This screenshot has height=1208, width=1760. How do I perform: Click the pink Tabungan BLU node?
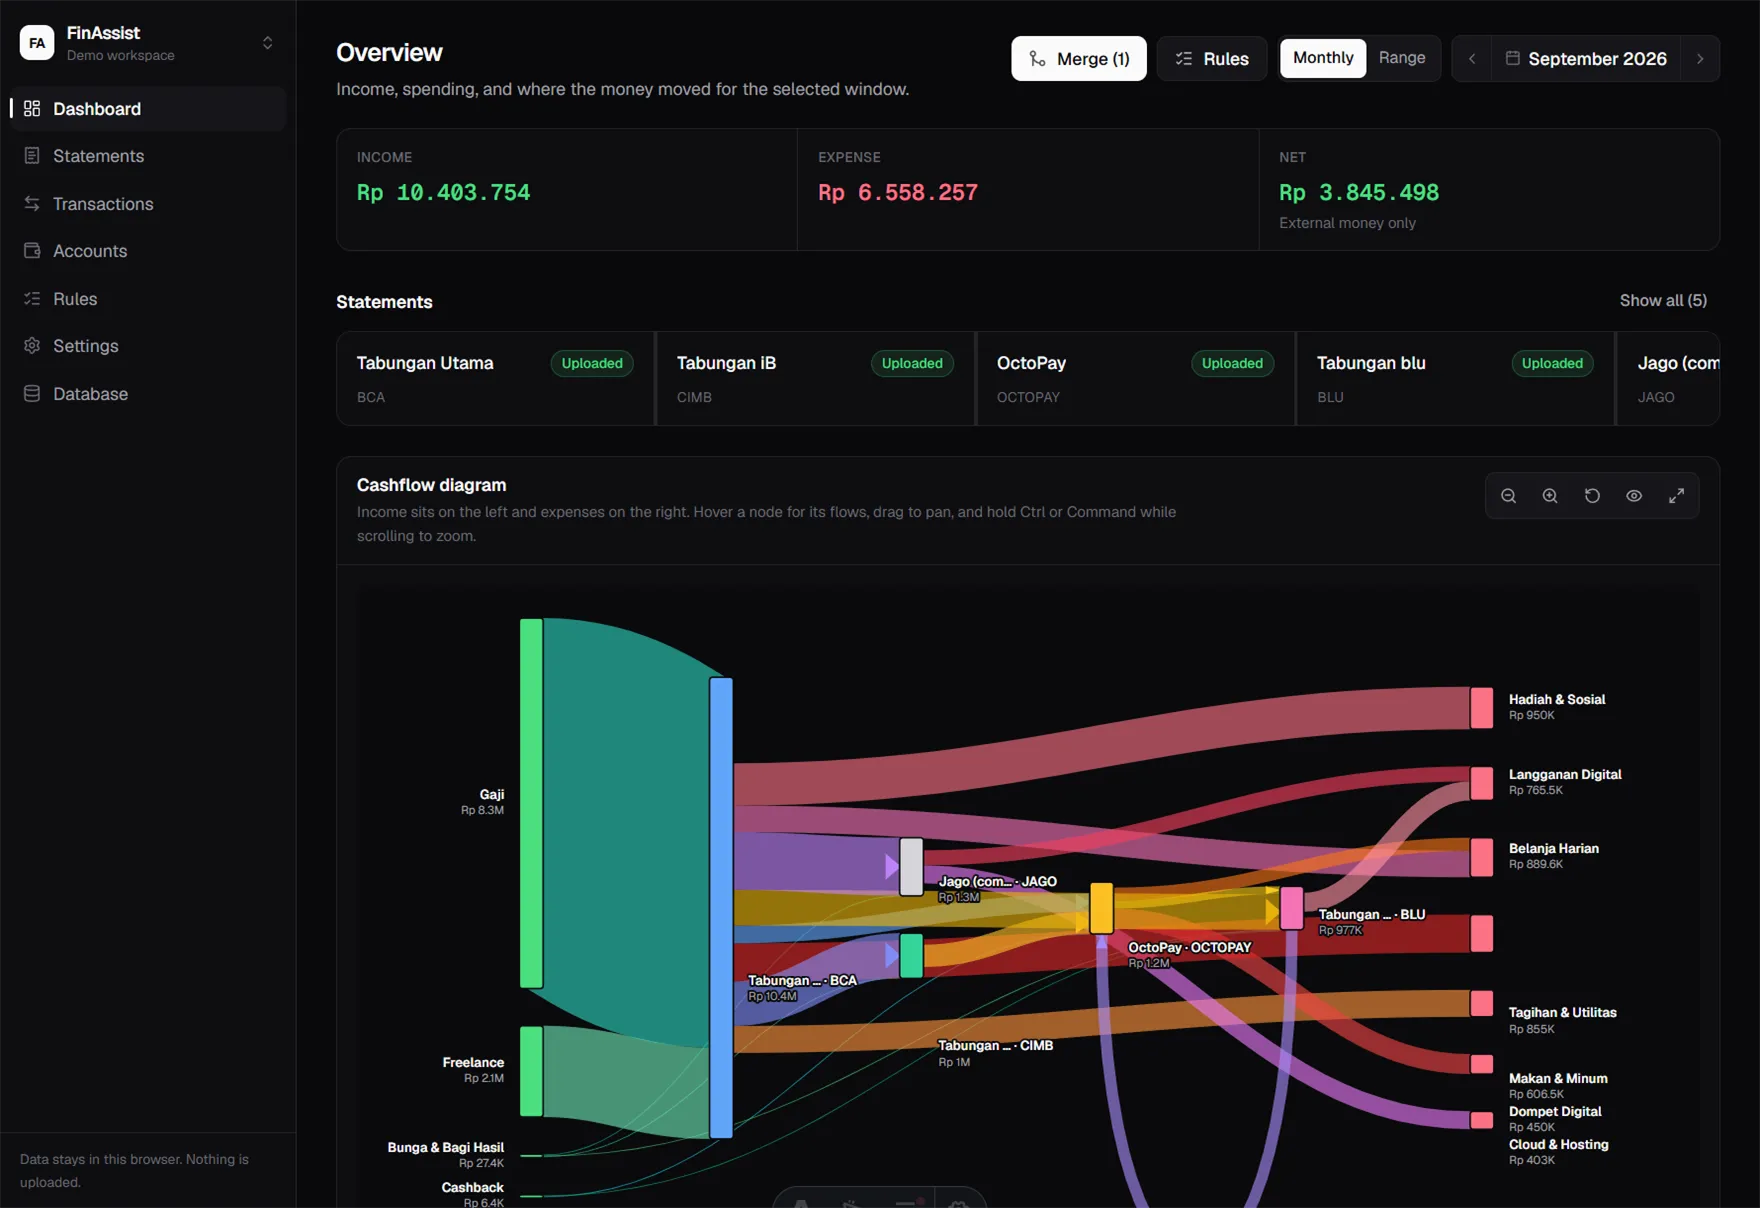pyautogui.click(x=1291, y=908)
